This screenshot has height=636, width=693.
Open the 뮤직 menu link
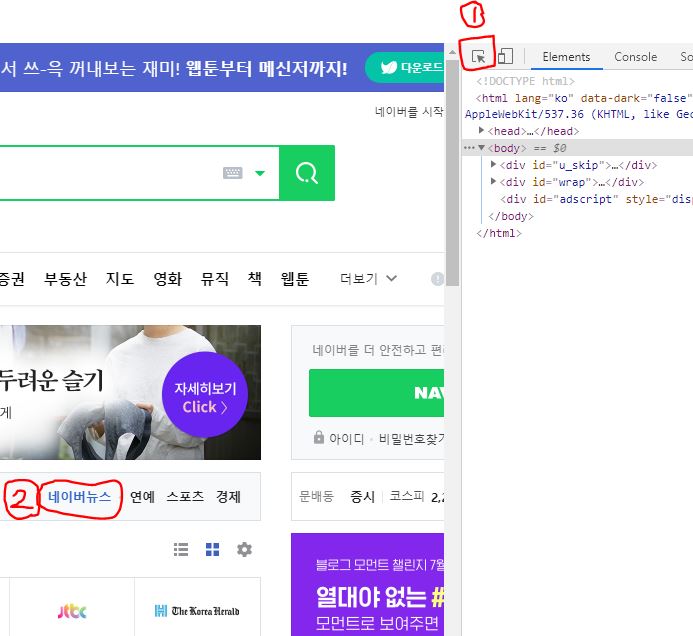click(x=215, y=279)
